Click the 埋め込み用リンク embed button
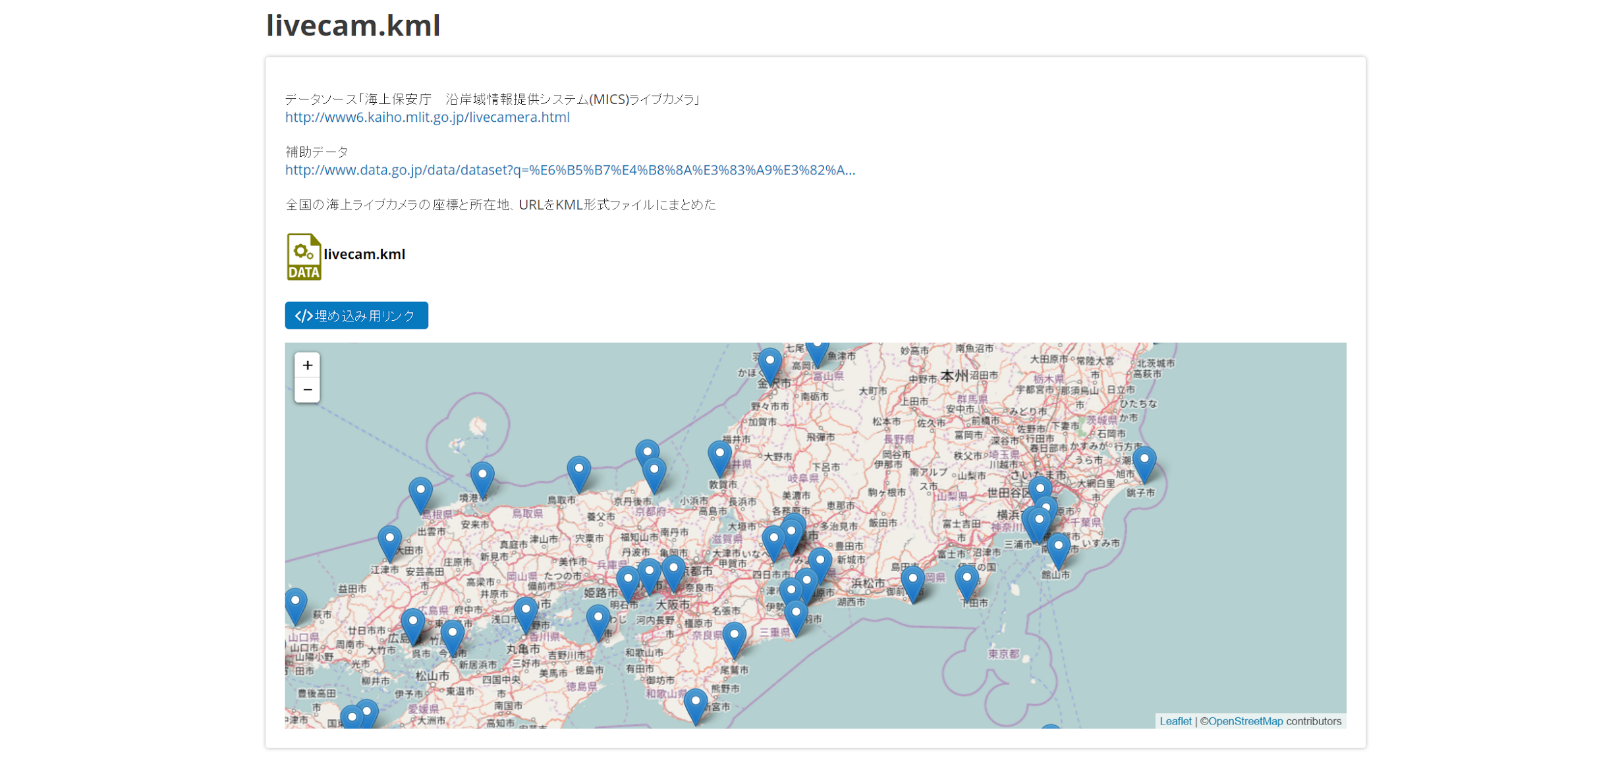This screenshot has height=768, width=1620. click(356, 316)
